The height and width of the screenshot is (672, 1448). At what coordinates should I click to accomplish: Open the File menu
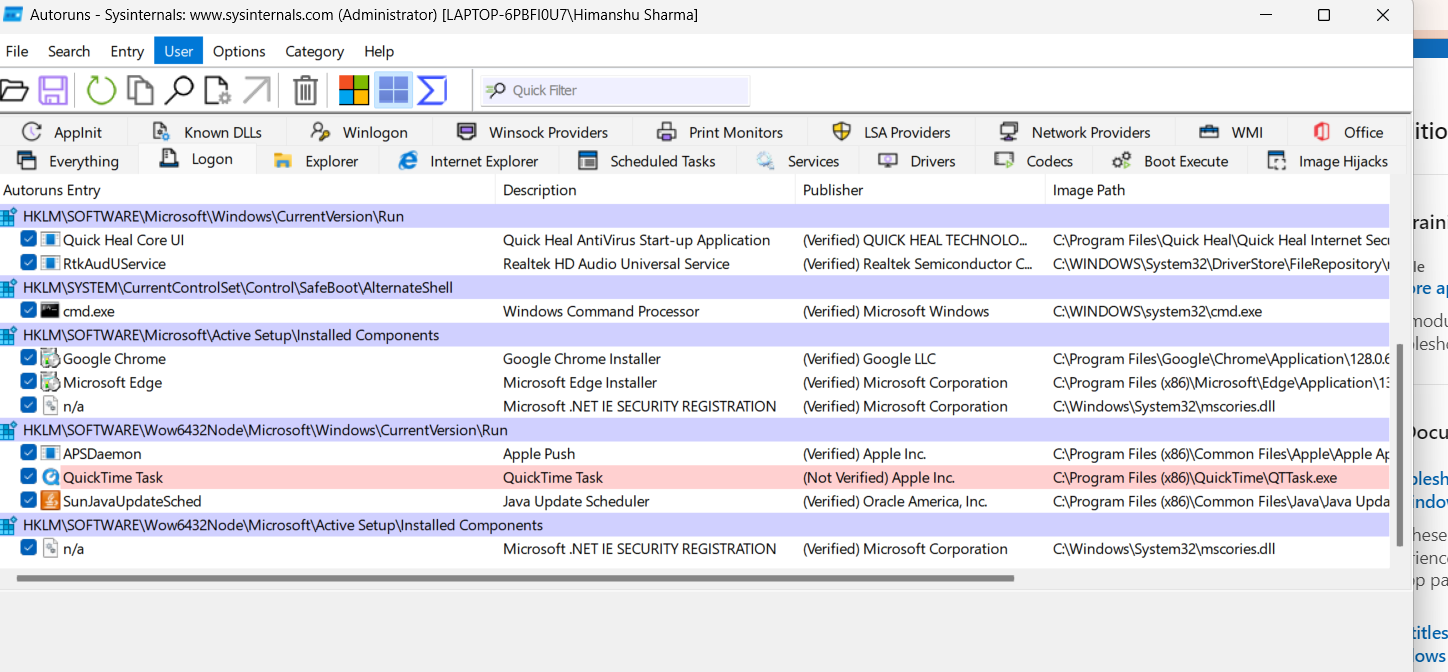point(17,51)
